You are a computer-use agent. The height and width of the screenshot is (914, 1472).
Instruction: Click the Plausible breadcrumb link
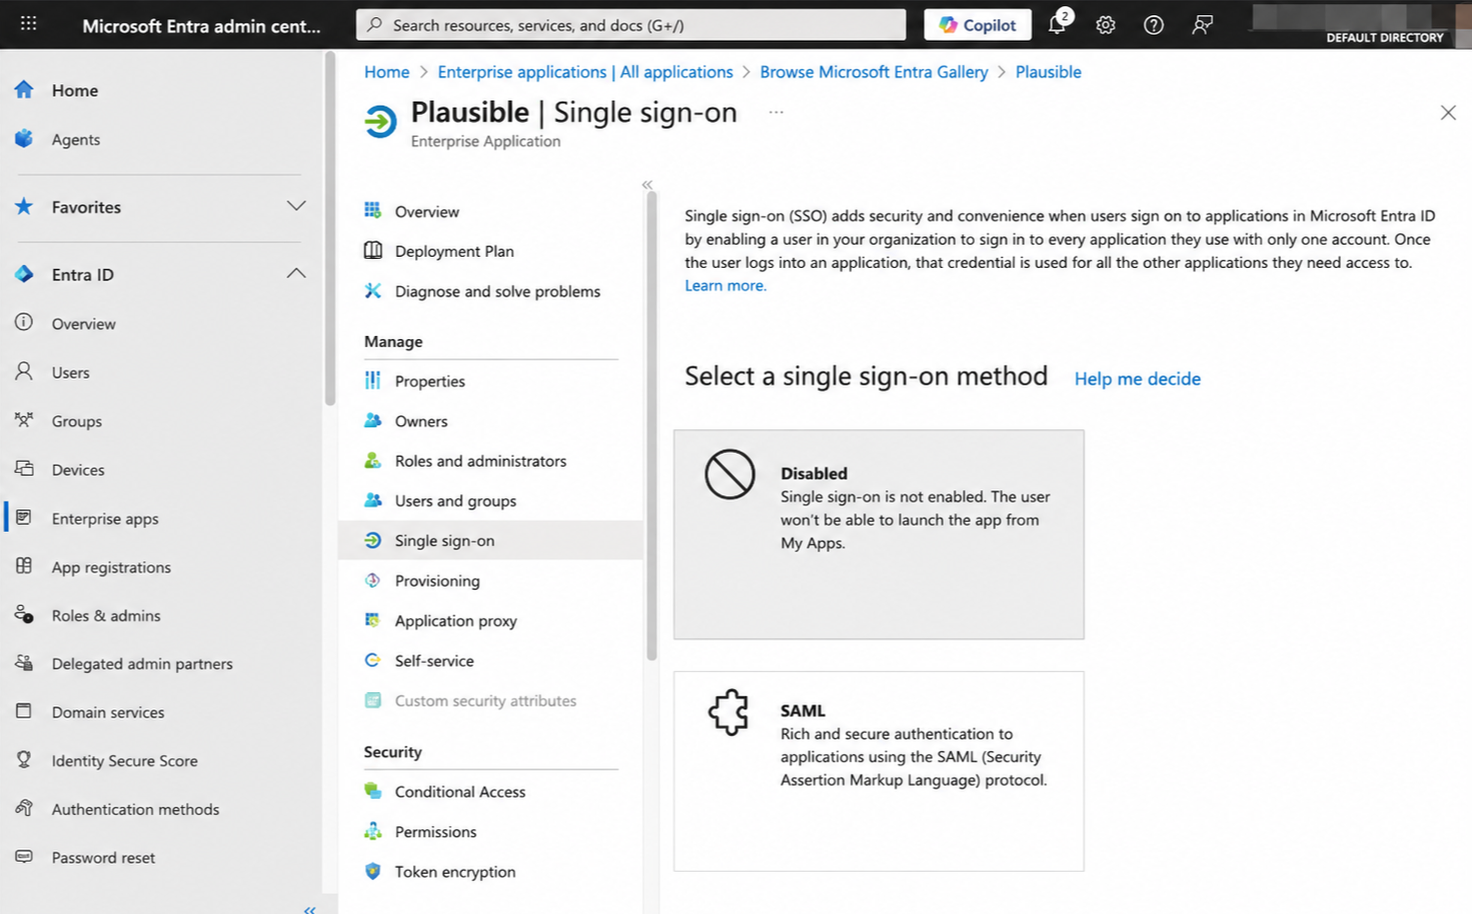pos(1048,72)
